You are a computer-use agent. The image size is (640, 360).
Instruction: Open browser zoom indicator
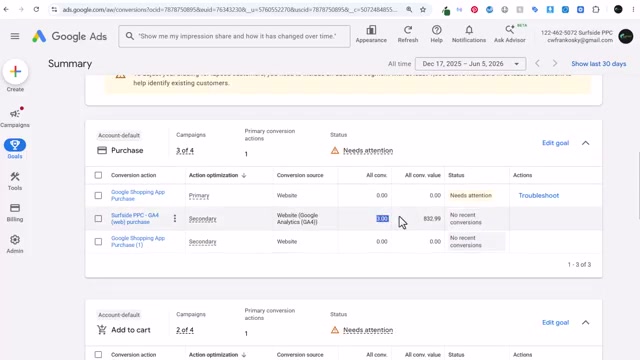(409, 9)
